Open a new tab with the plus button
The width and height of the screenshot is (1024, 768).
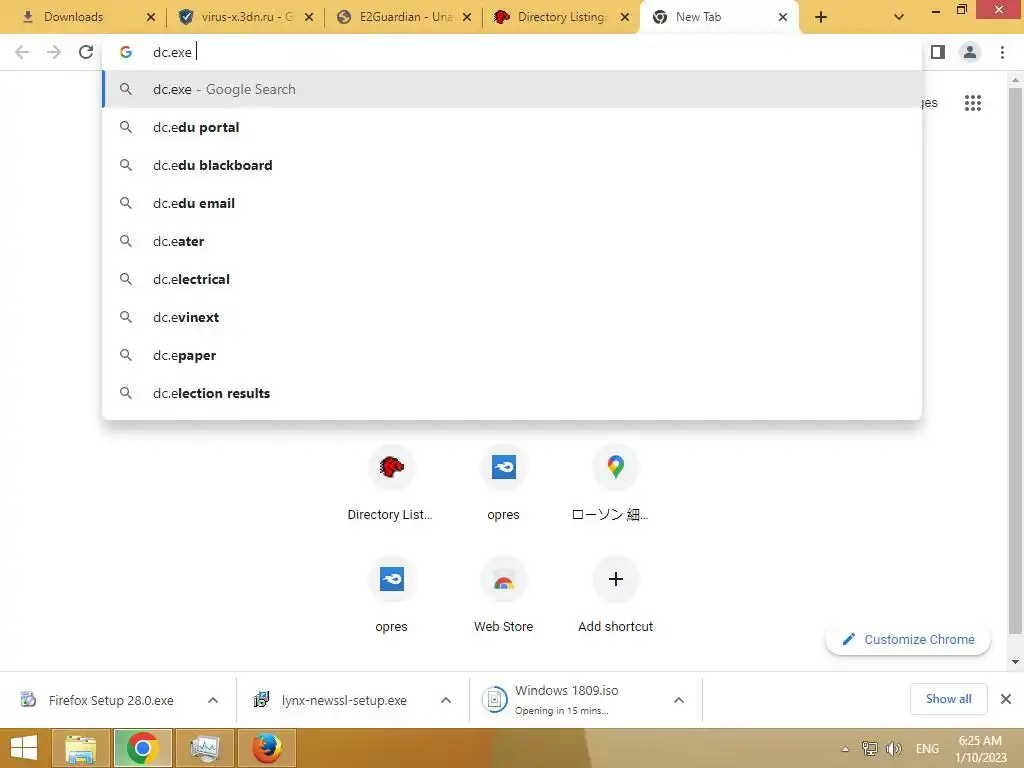821,17
